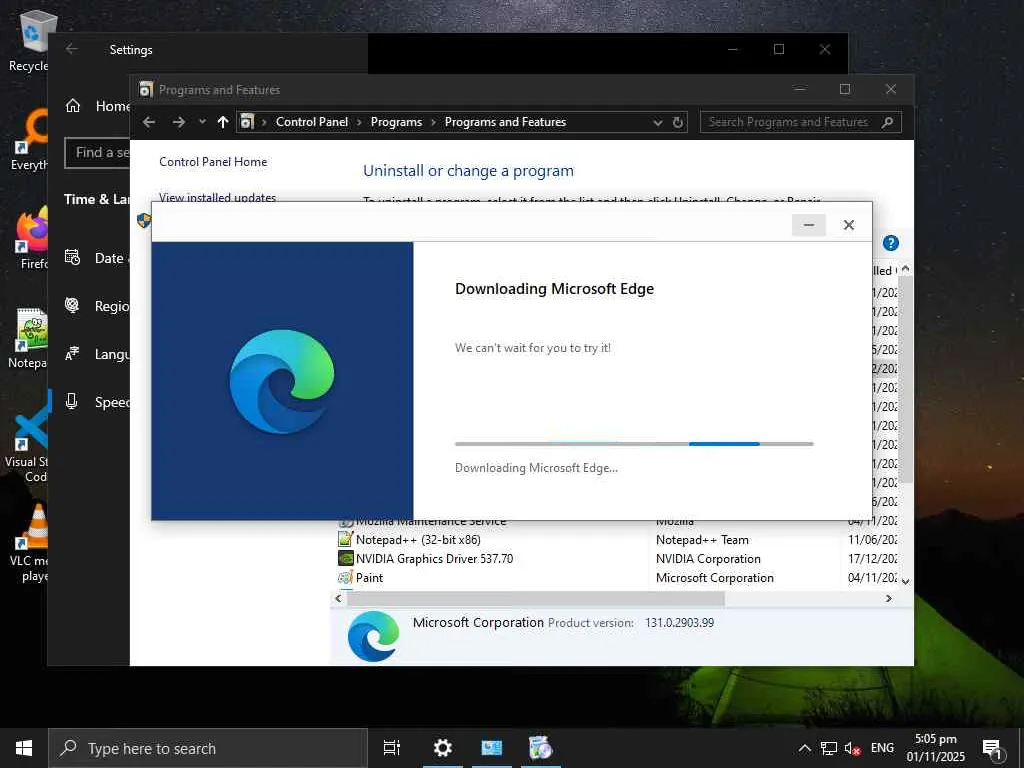
Task: Click the Edge download progress bar
Action: [x=634, y=444]
